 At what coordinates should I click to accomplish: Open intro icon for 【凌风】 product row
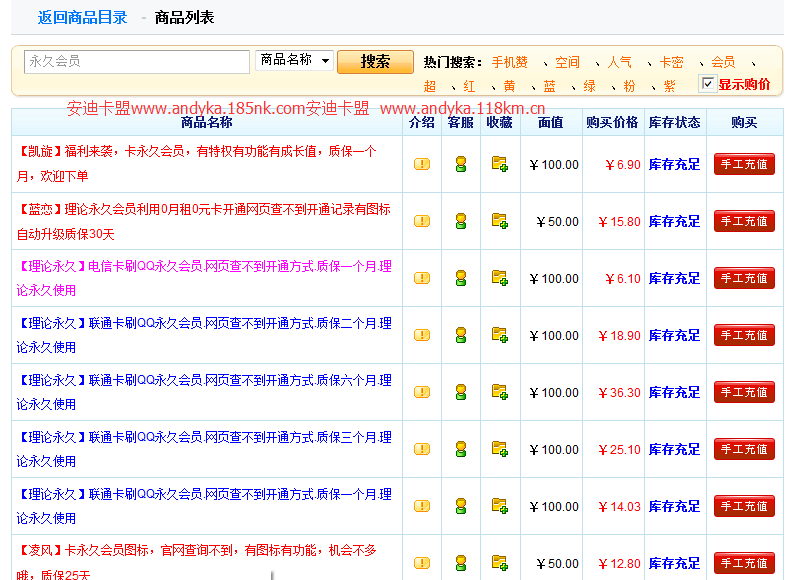pyautogui.click(x=422, y=563)
